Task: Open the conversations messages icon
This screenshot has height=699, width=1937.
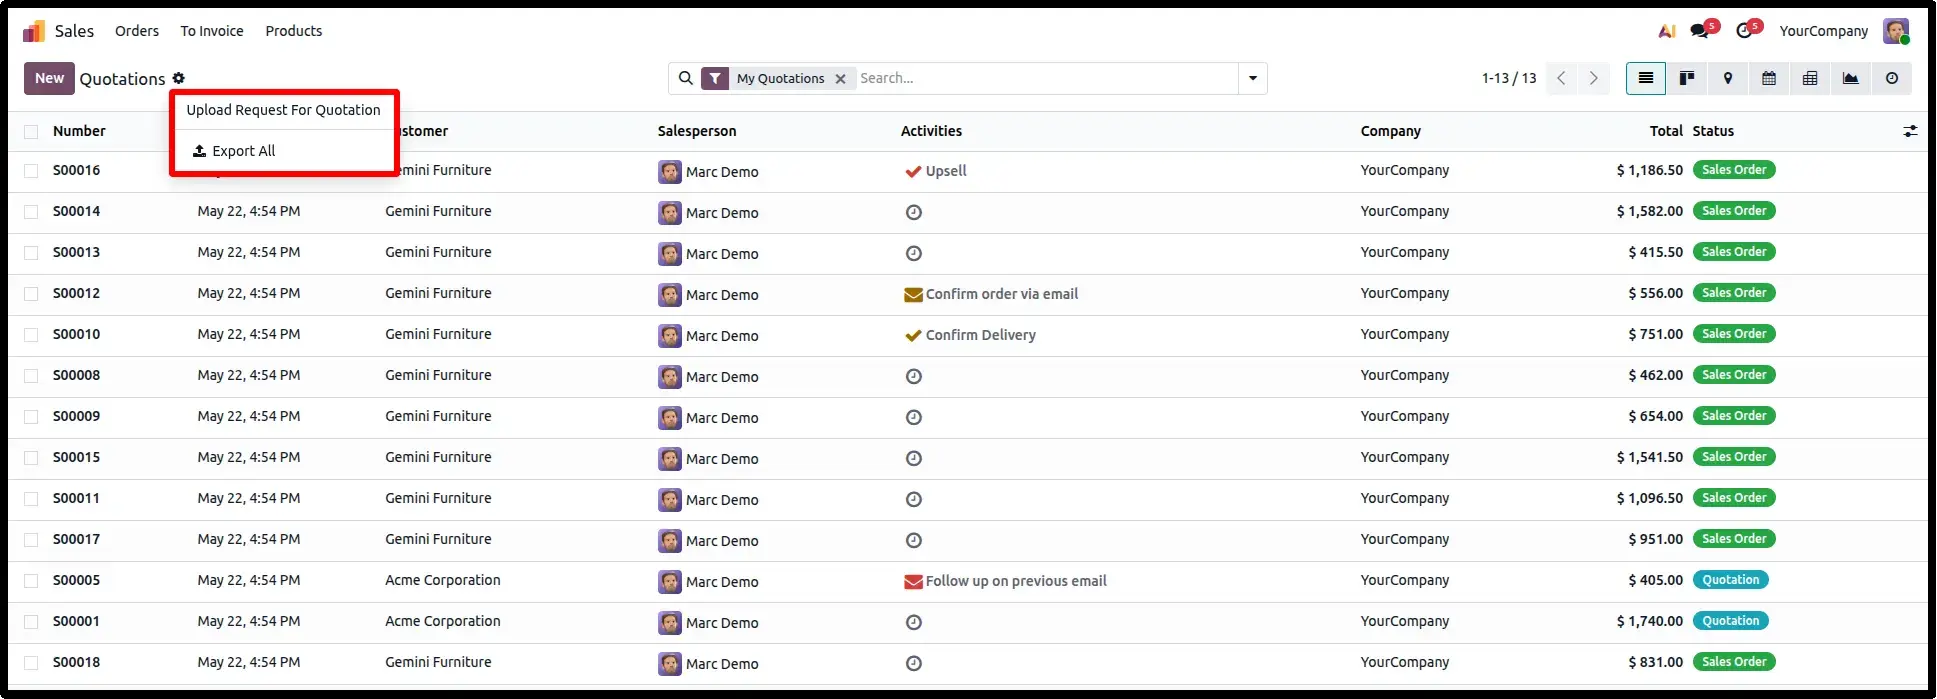Action: click(1702, 31)
